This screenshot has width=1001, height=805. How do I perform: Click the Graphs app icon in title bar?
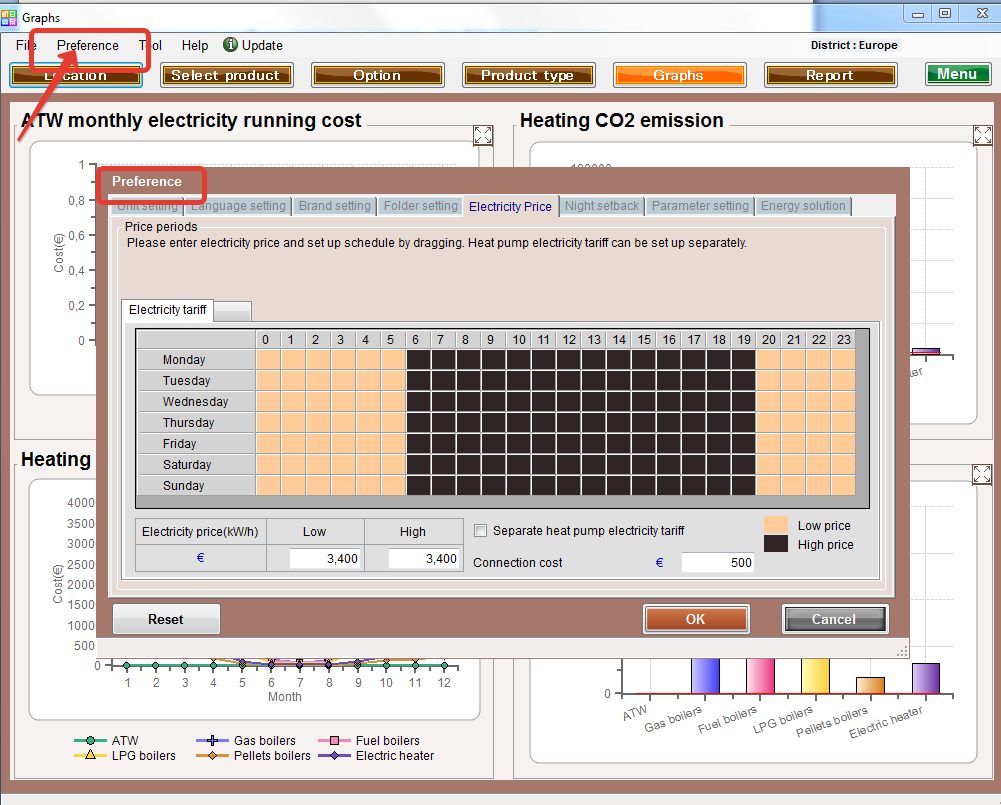point(9,18)
